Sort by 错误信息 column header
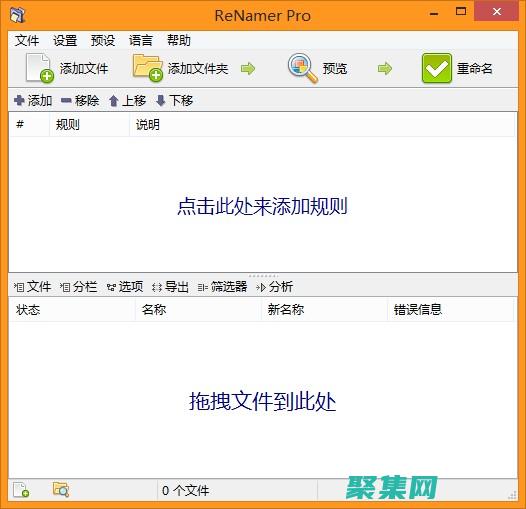The height and width of the screenshot is (509, 526). click(x=451, y=309)
